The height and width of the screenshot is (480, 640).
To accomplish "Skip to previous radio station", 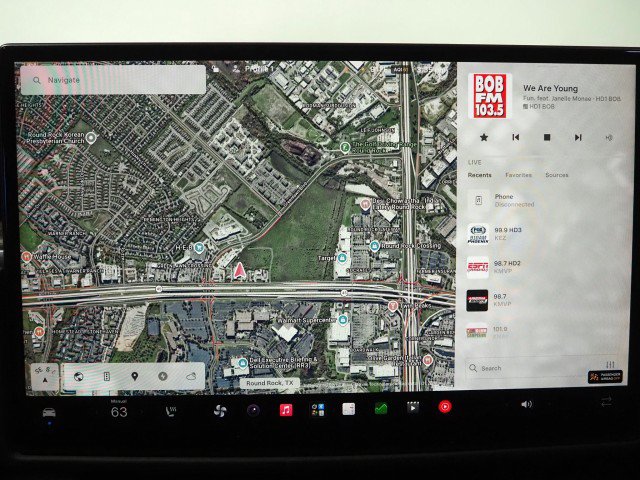I will coord(516,137).
